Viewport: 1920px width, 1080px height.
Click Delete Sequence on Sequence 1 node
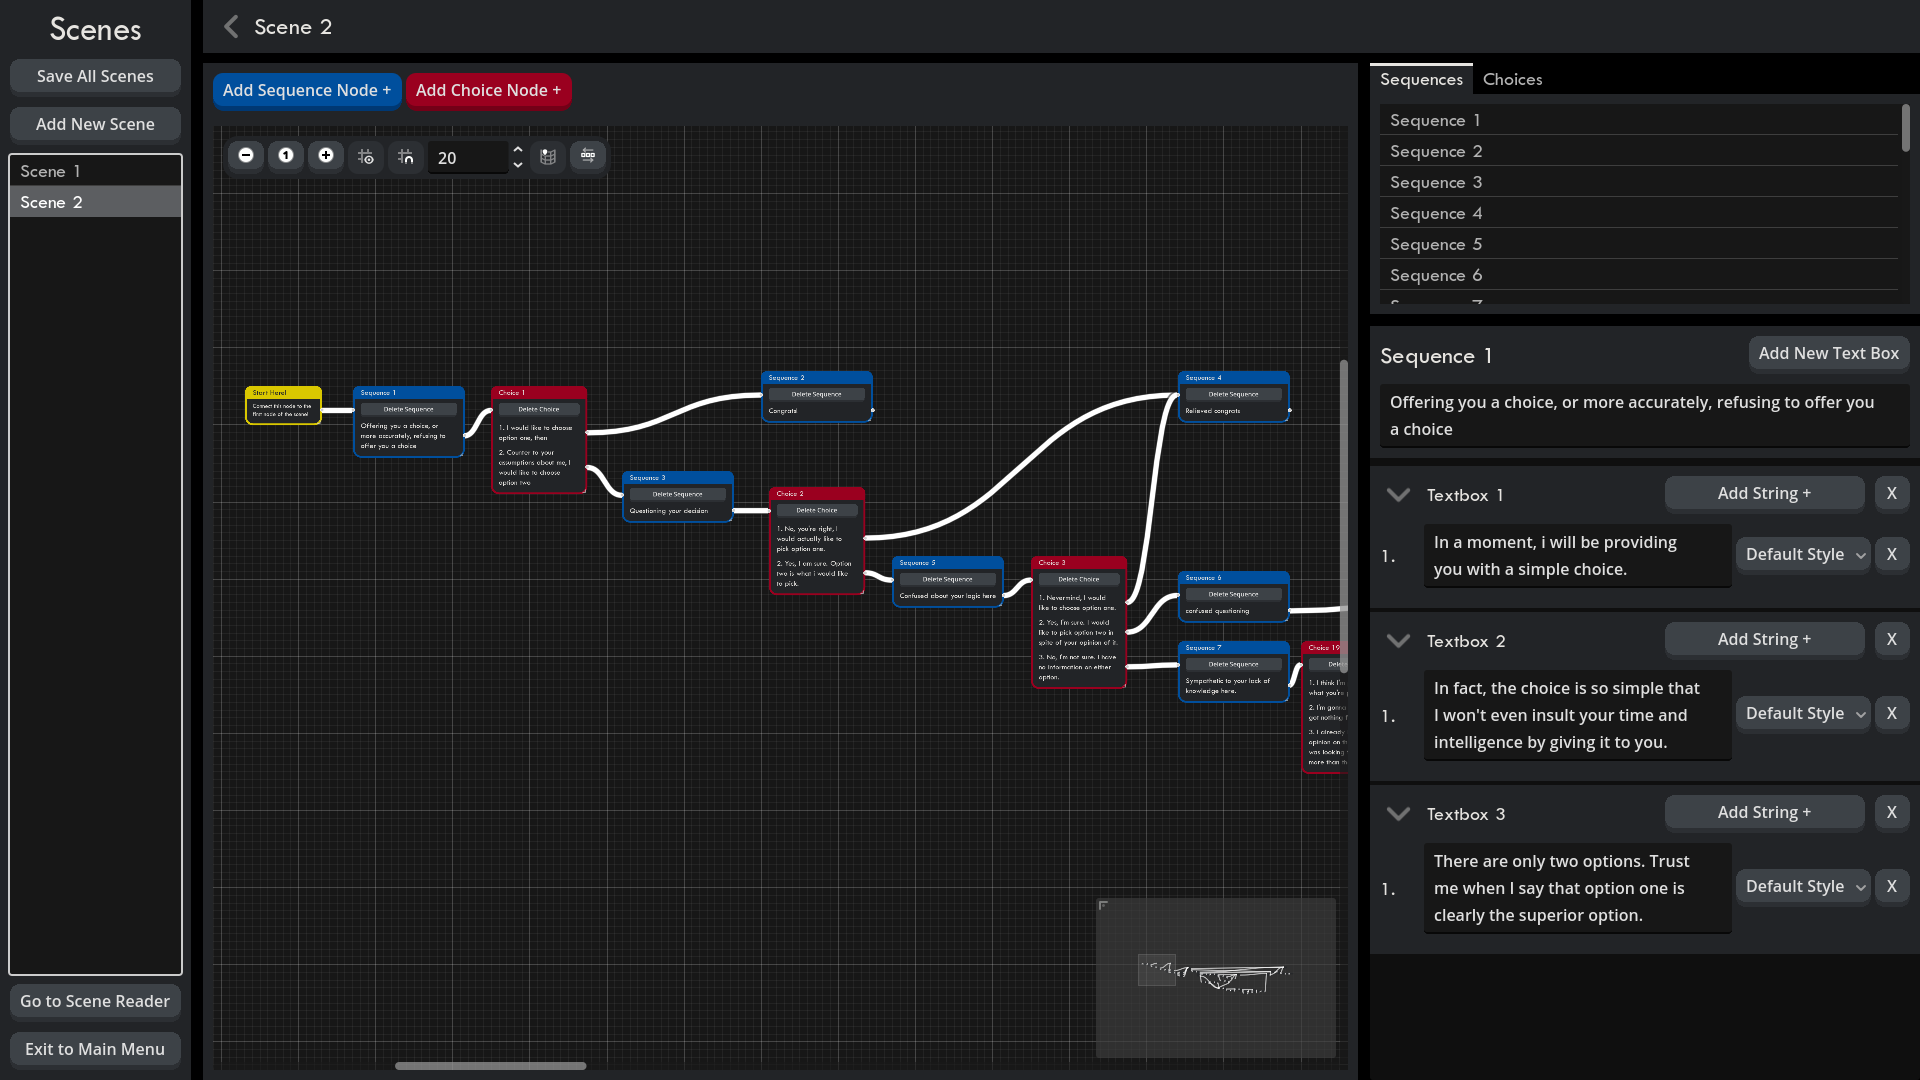tap(408, 409)
